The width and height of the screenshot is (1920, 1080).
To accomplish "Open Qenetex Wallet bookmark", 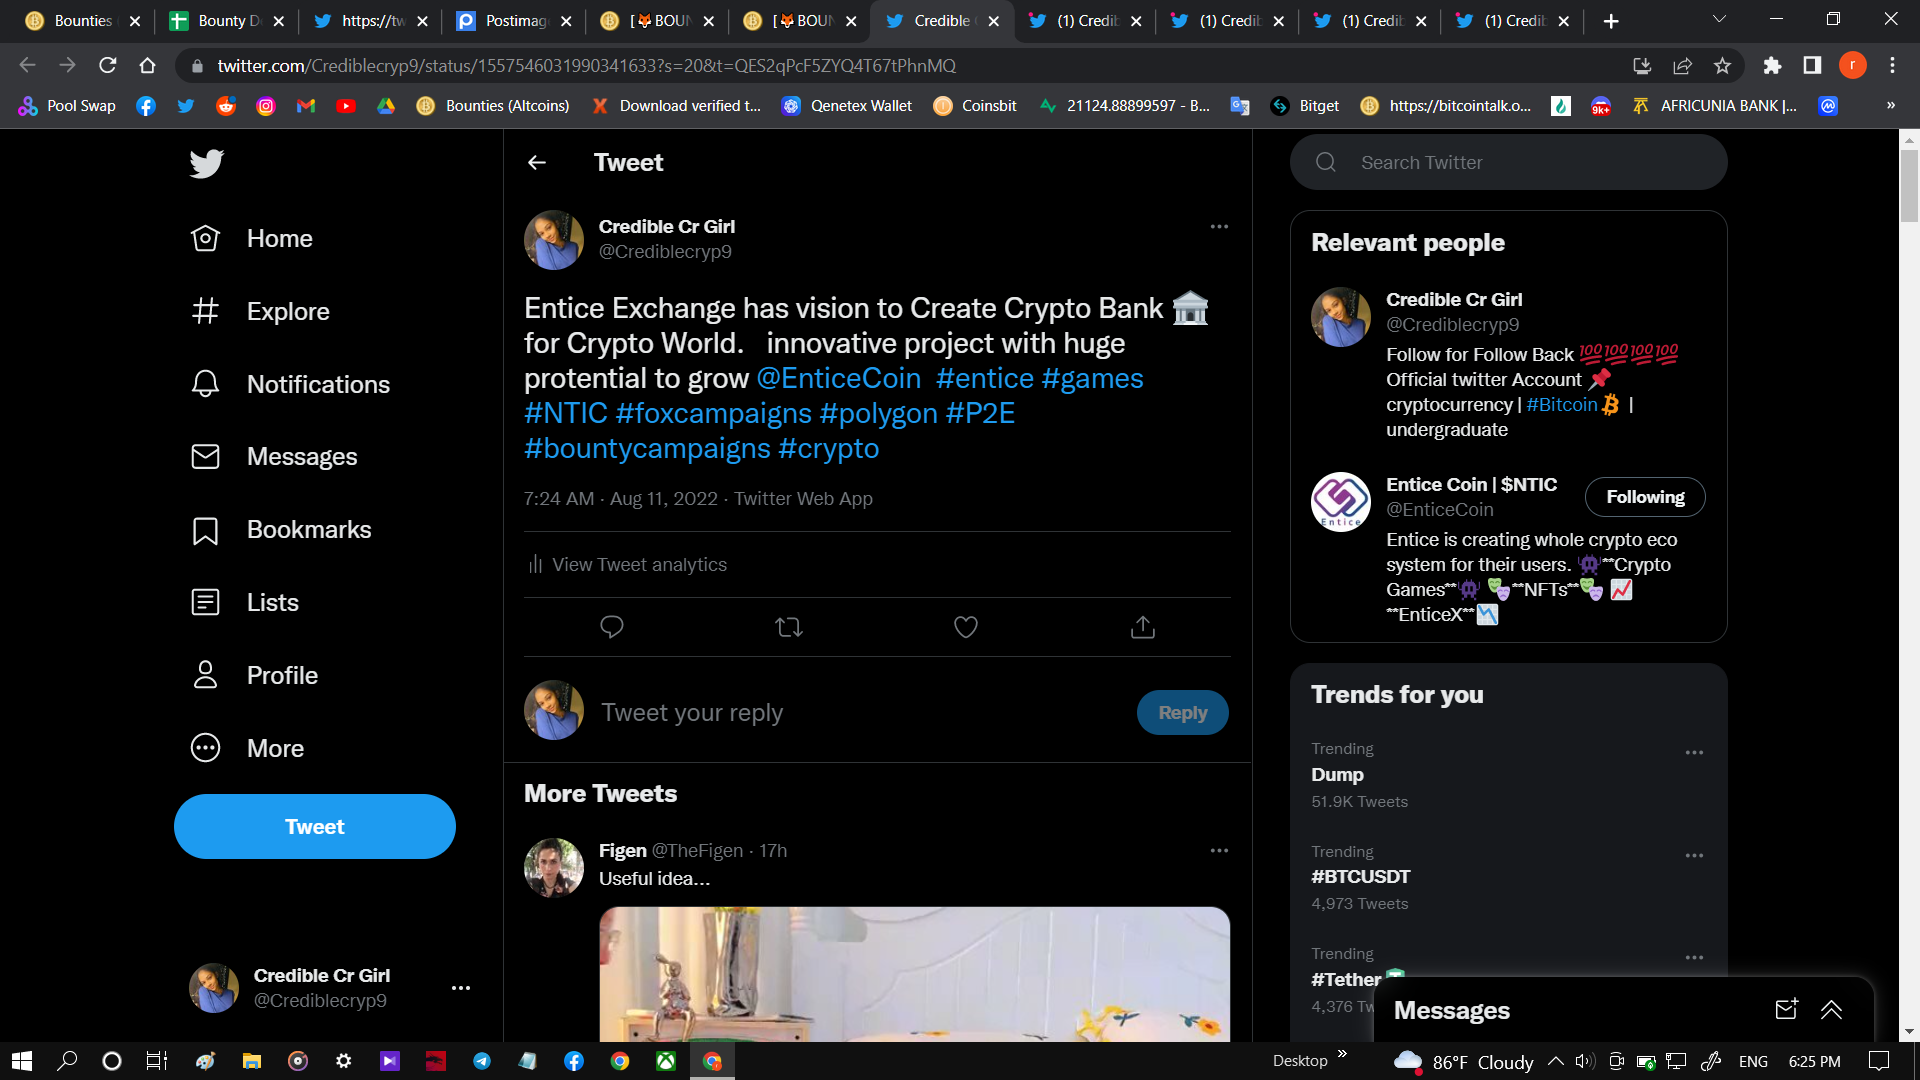I will (x=848, y=106).
